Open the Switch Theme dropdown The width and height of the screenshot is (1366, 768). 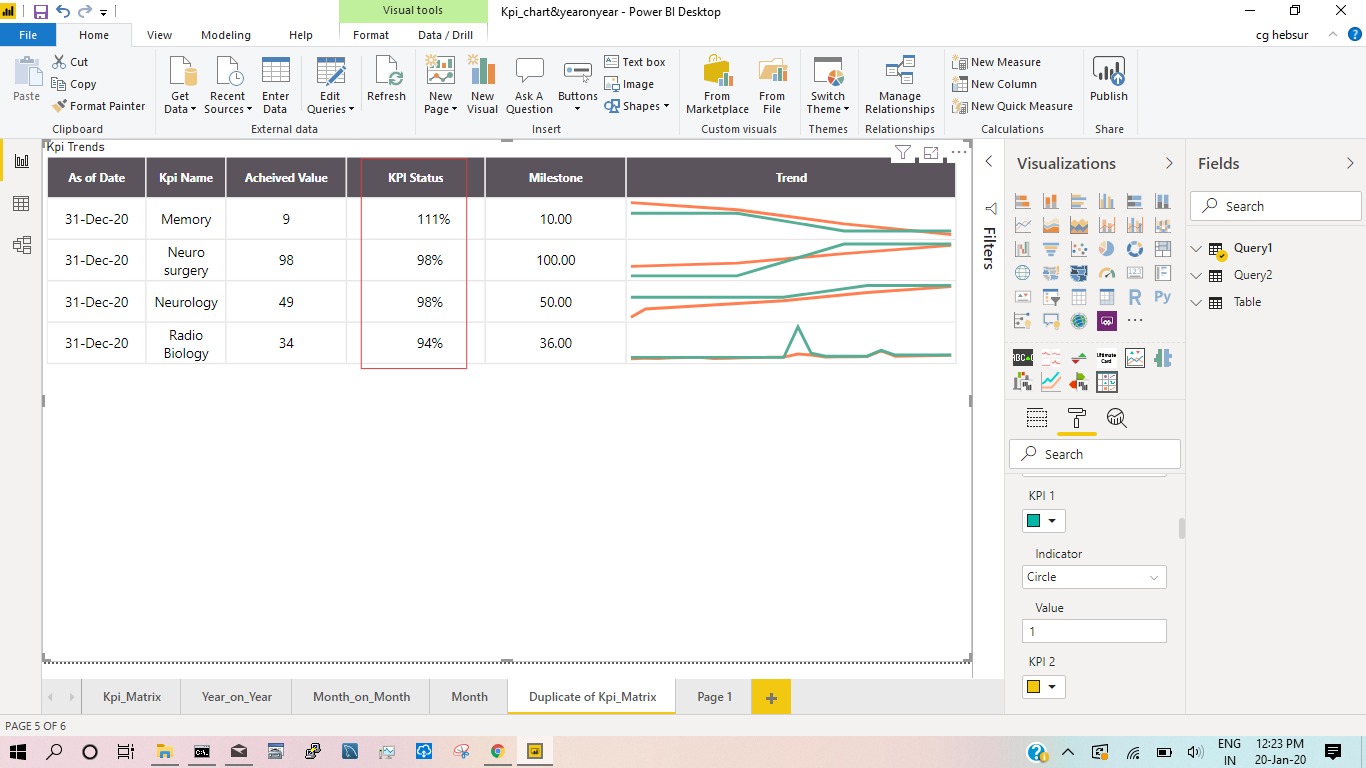click(828, 84)
